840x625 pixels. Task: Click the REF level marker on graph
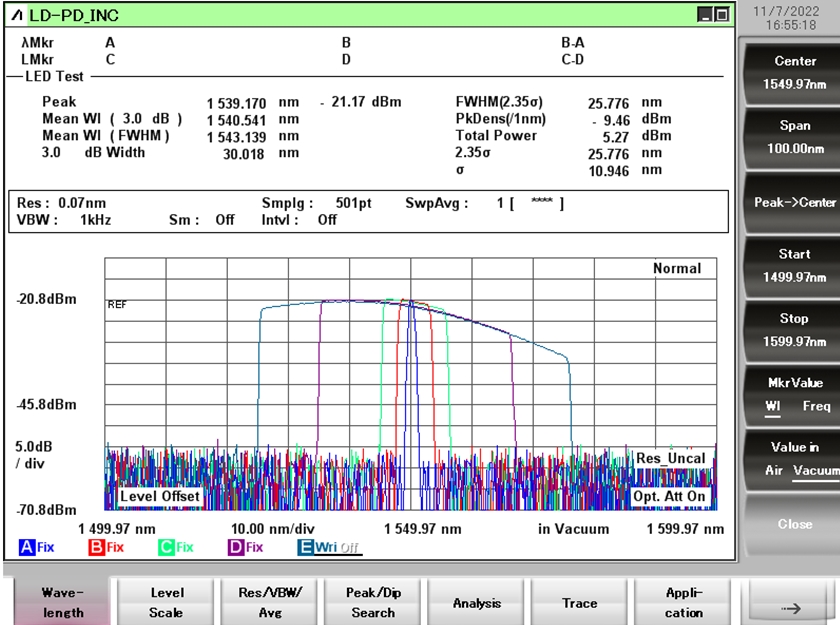coord(118,305)
